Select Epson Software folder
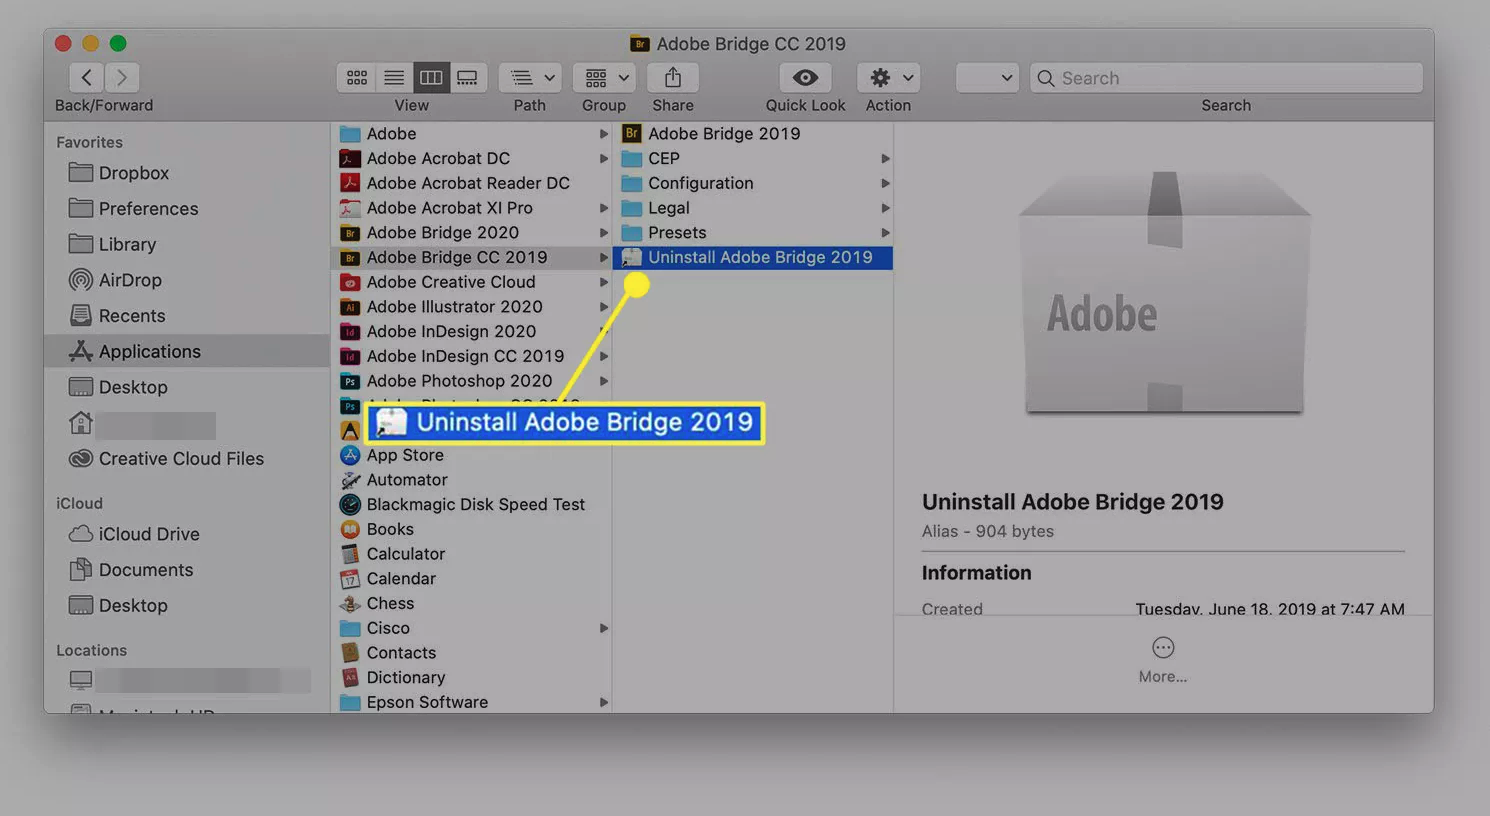 coord(470,702)
